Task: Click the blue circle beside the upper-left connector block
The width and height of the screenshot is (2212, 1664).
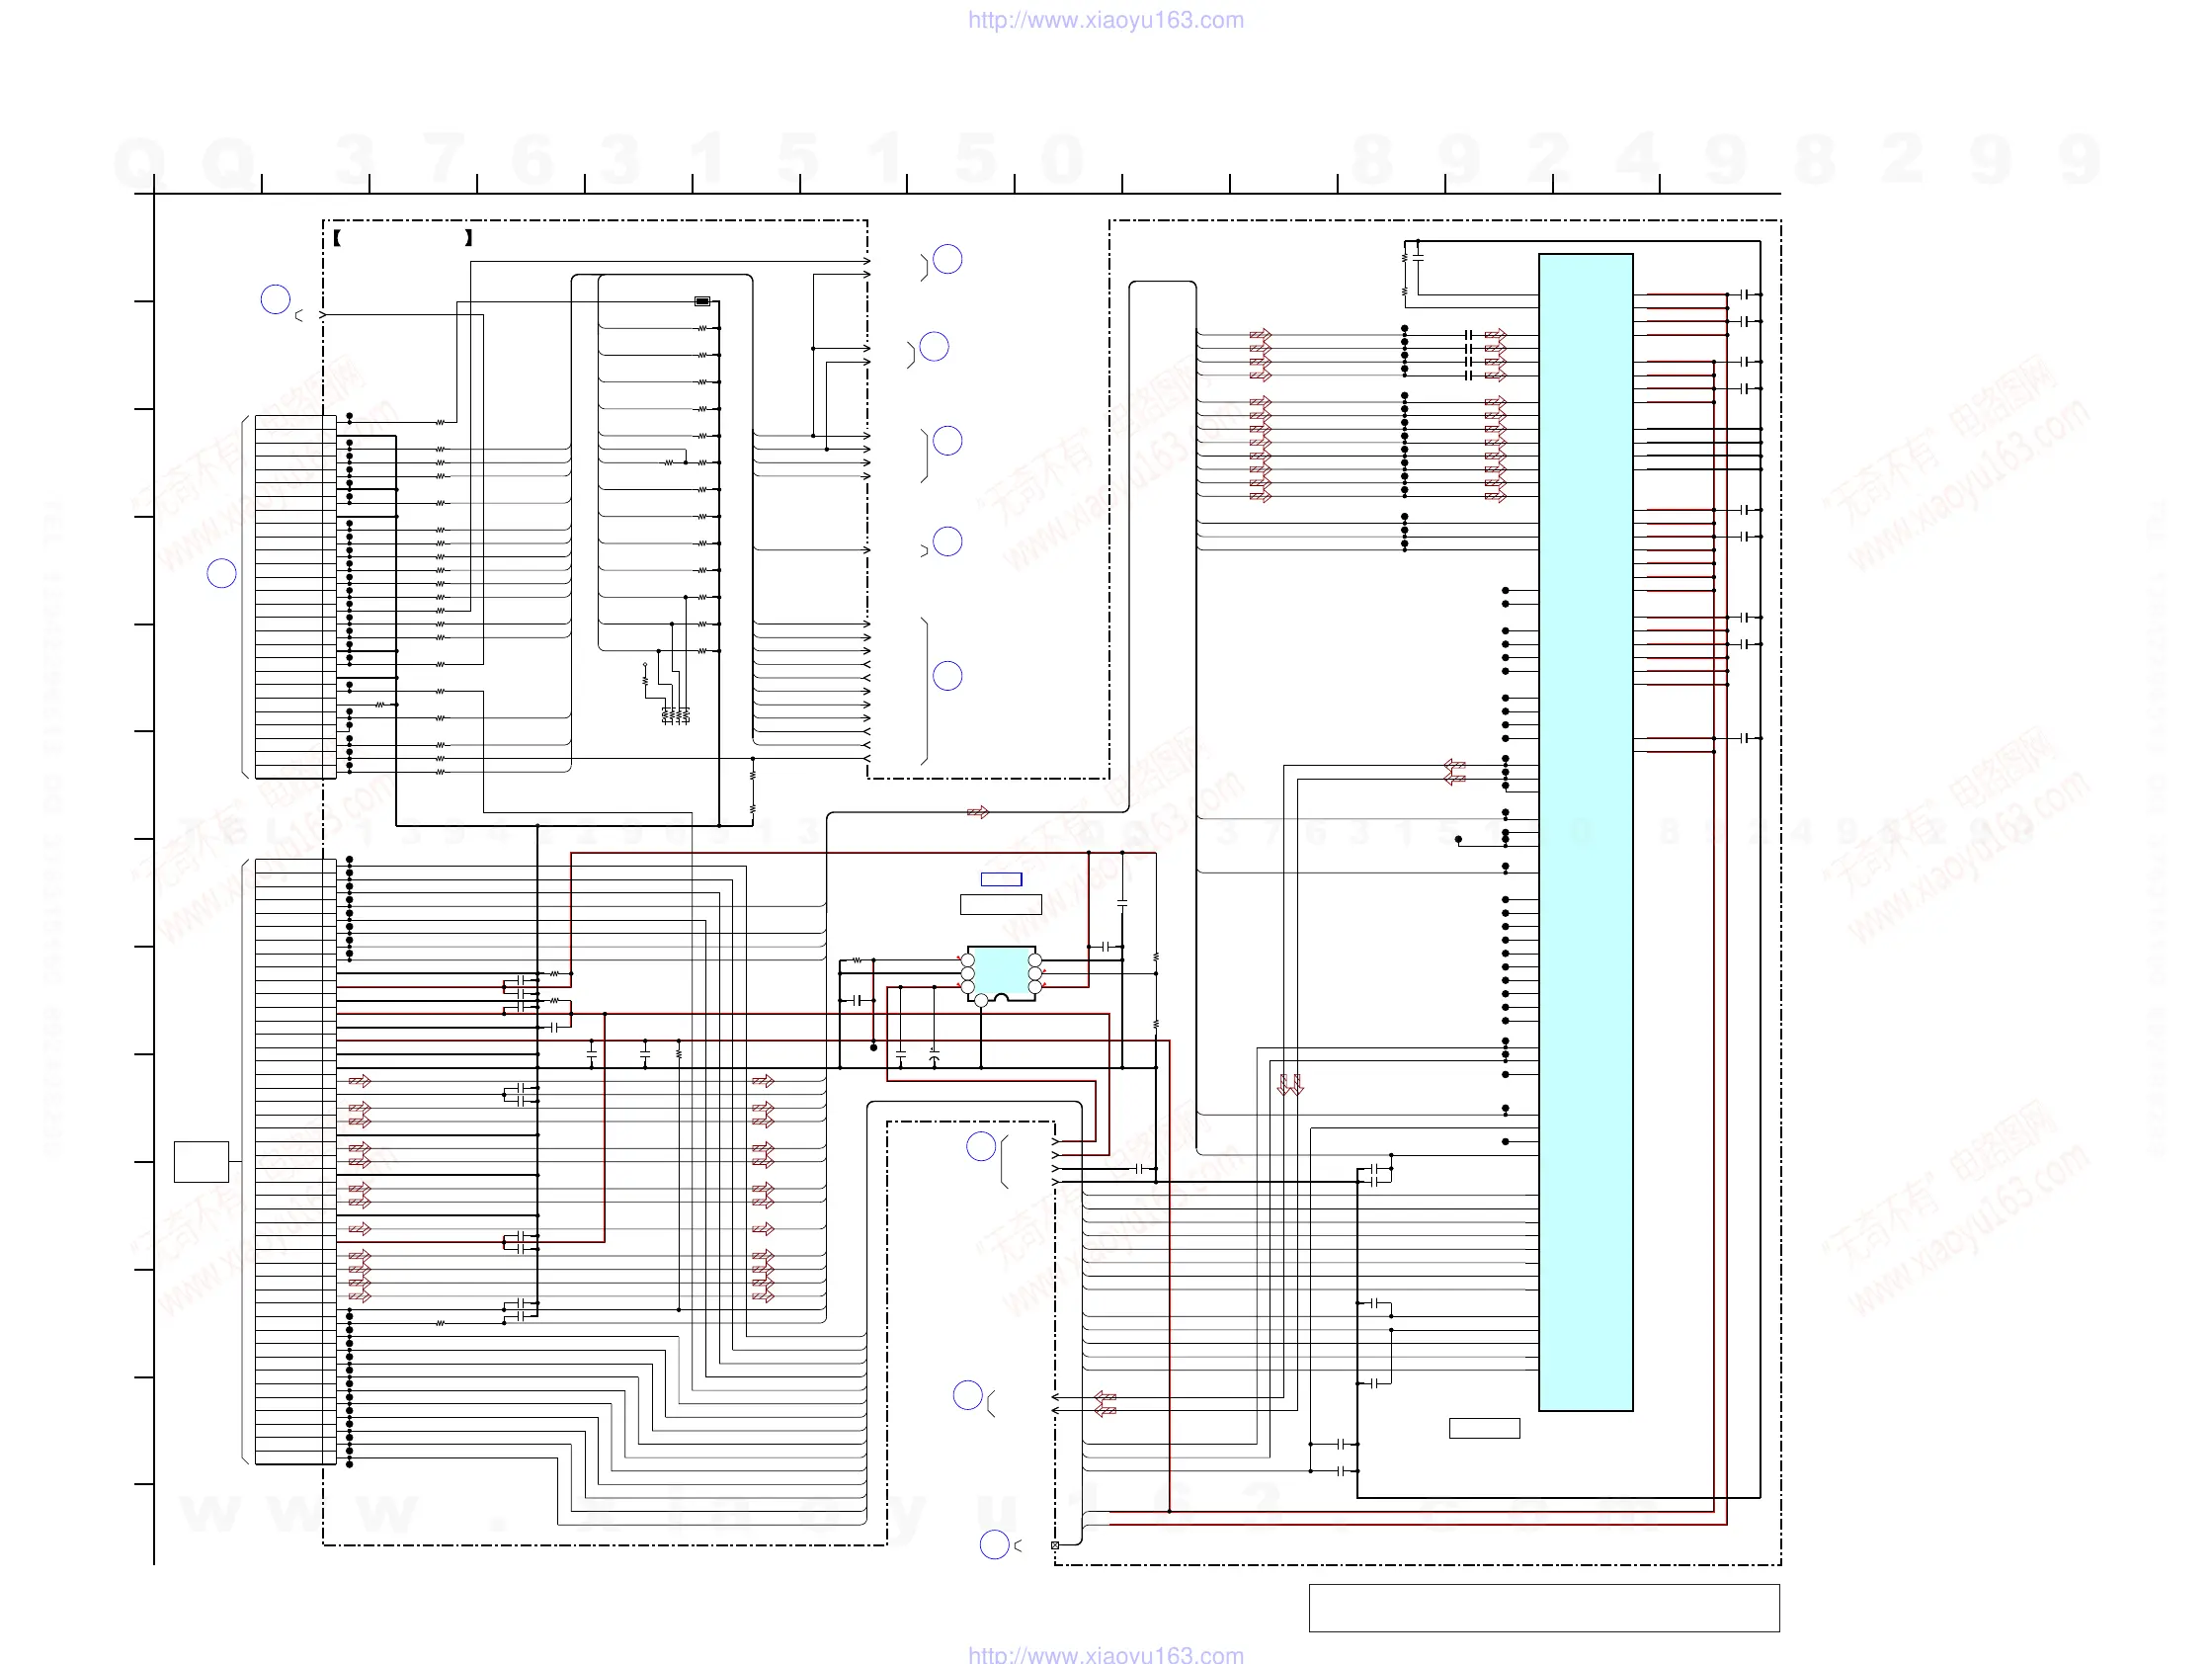Action: coord(221,573)
